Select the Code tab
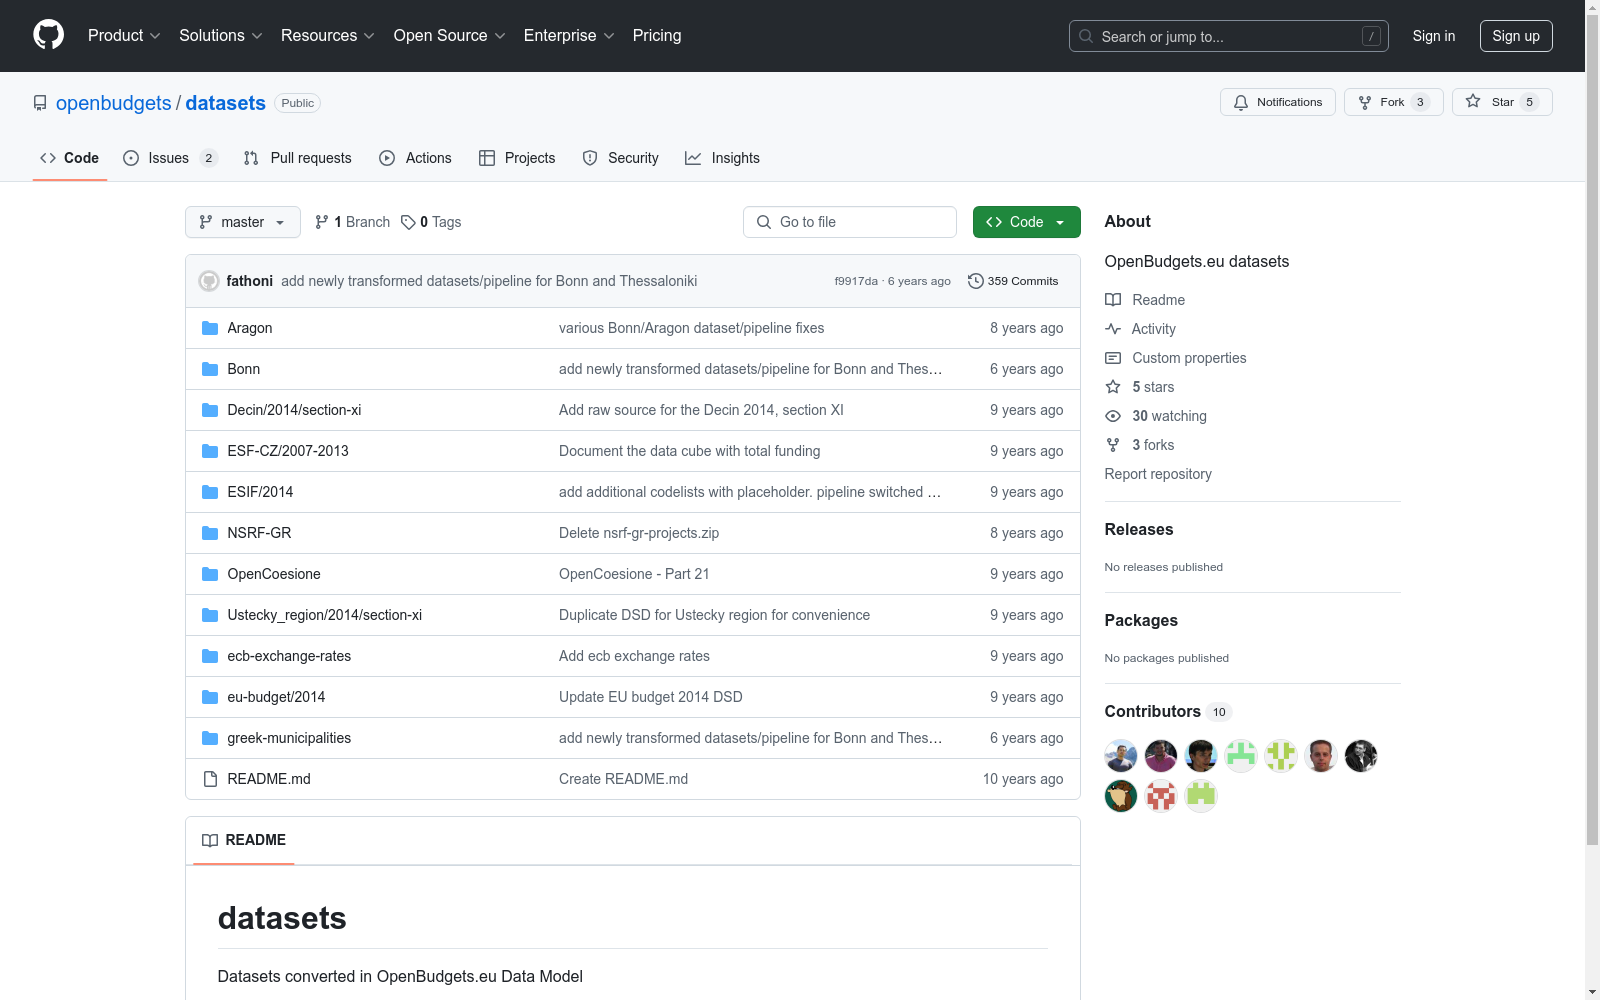Screen dimensions: 1600x1000 pyautogui.click(x=70, y=158)
